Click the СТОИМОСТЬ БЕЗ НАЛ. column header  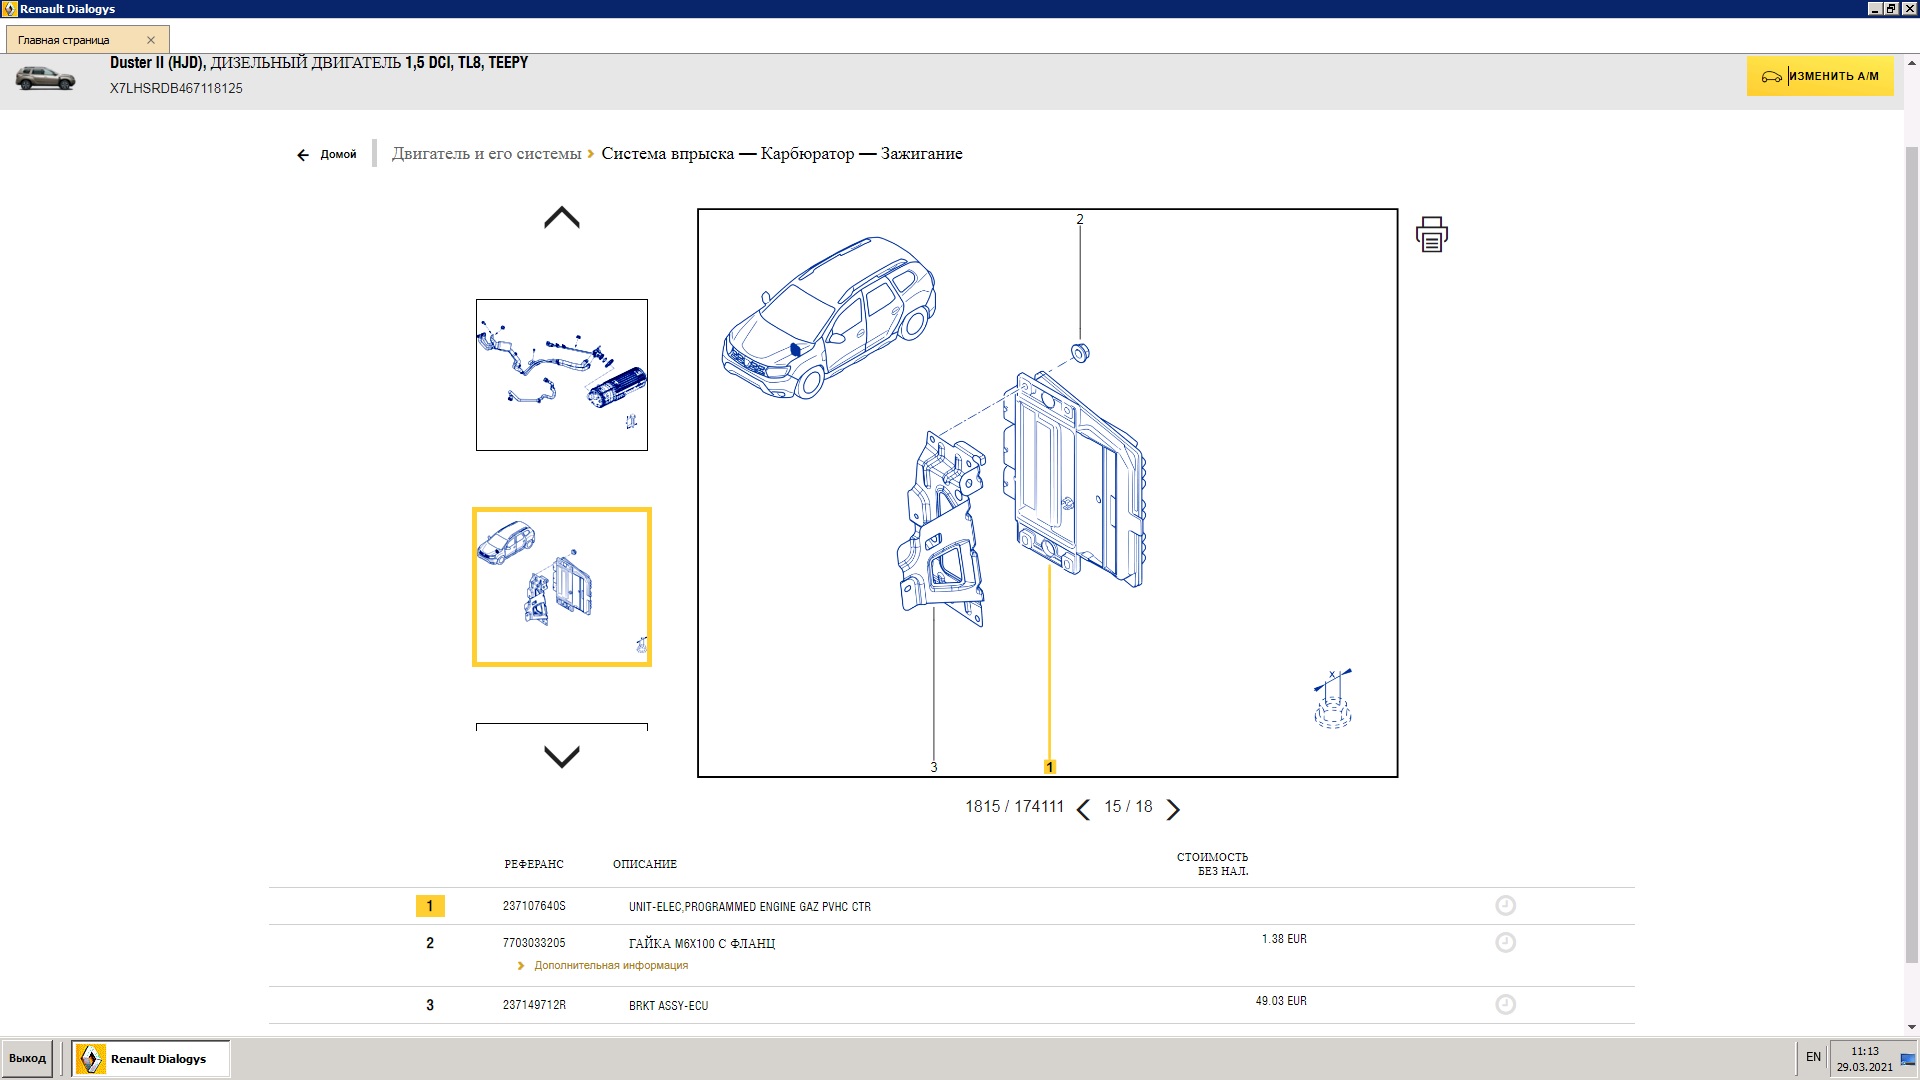1213,864
